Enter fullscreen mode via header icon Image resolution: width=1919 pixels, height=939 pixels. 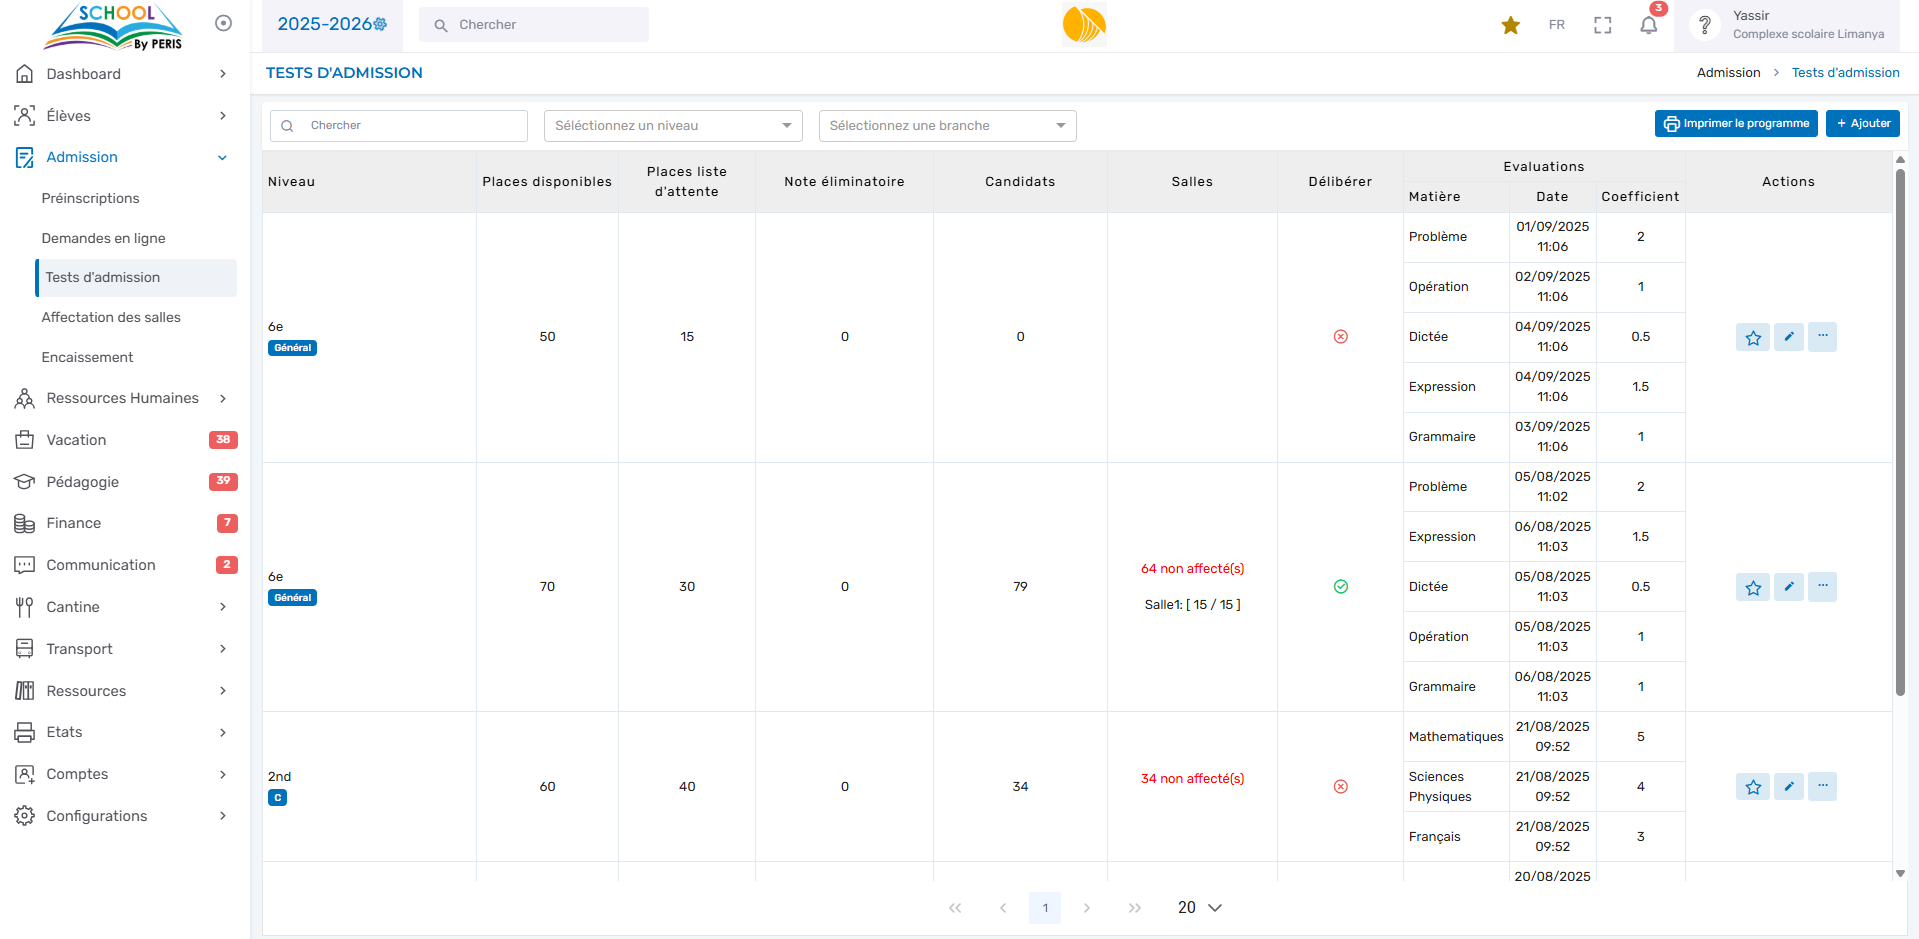point(1602,25)
